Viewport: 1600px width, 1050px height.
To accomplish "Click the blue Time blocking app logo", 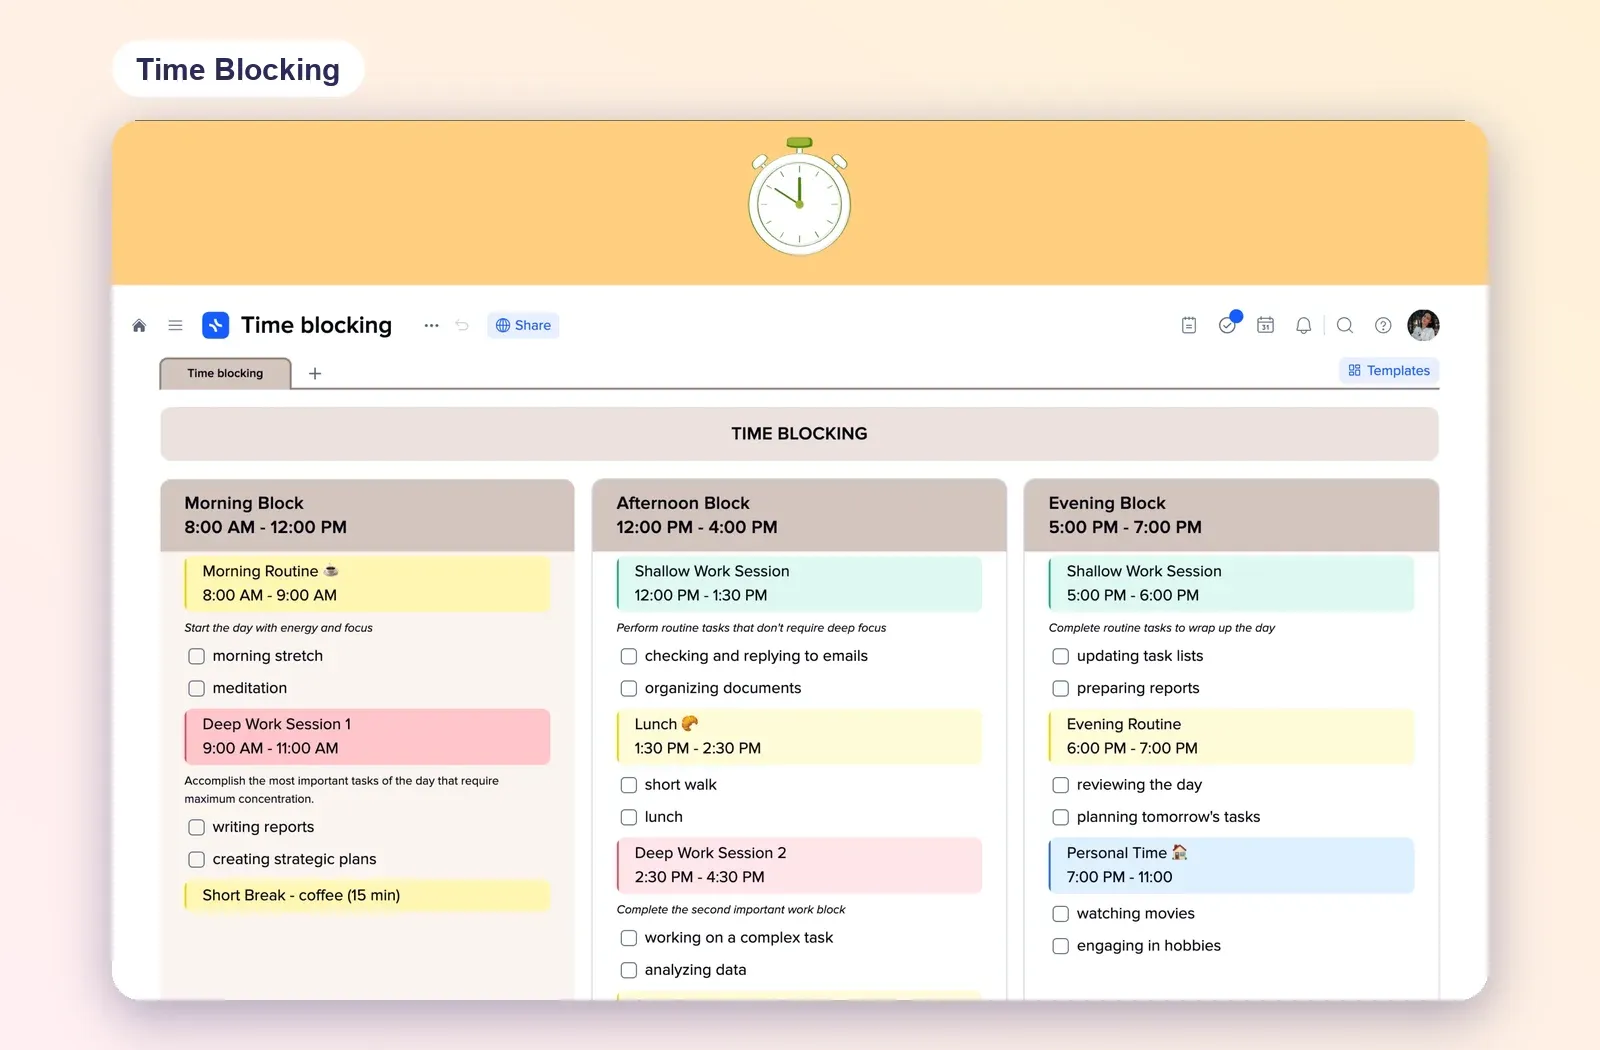I will pyautogui.click(x=215, y=325).
